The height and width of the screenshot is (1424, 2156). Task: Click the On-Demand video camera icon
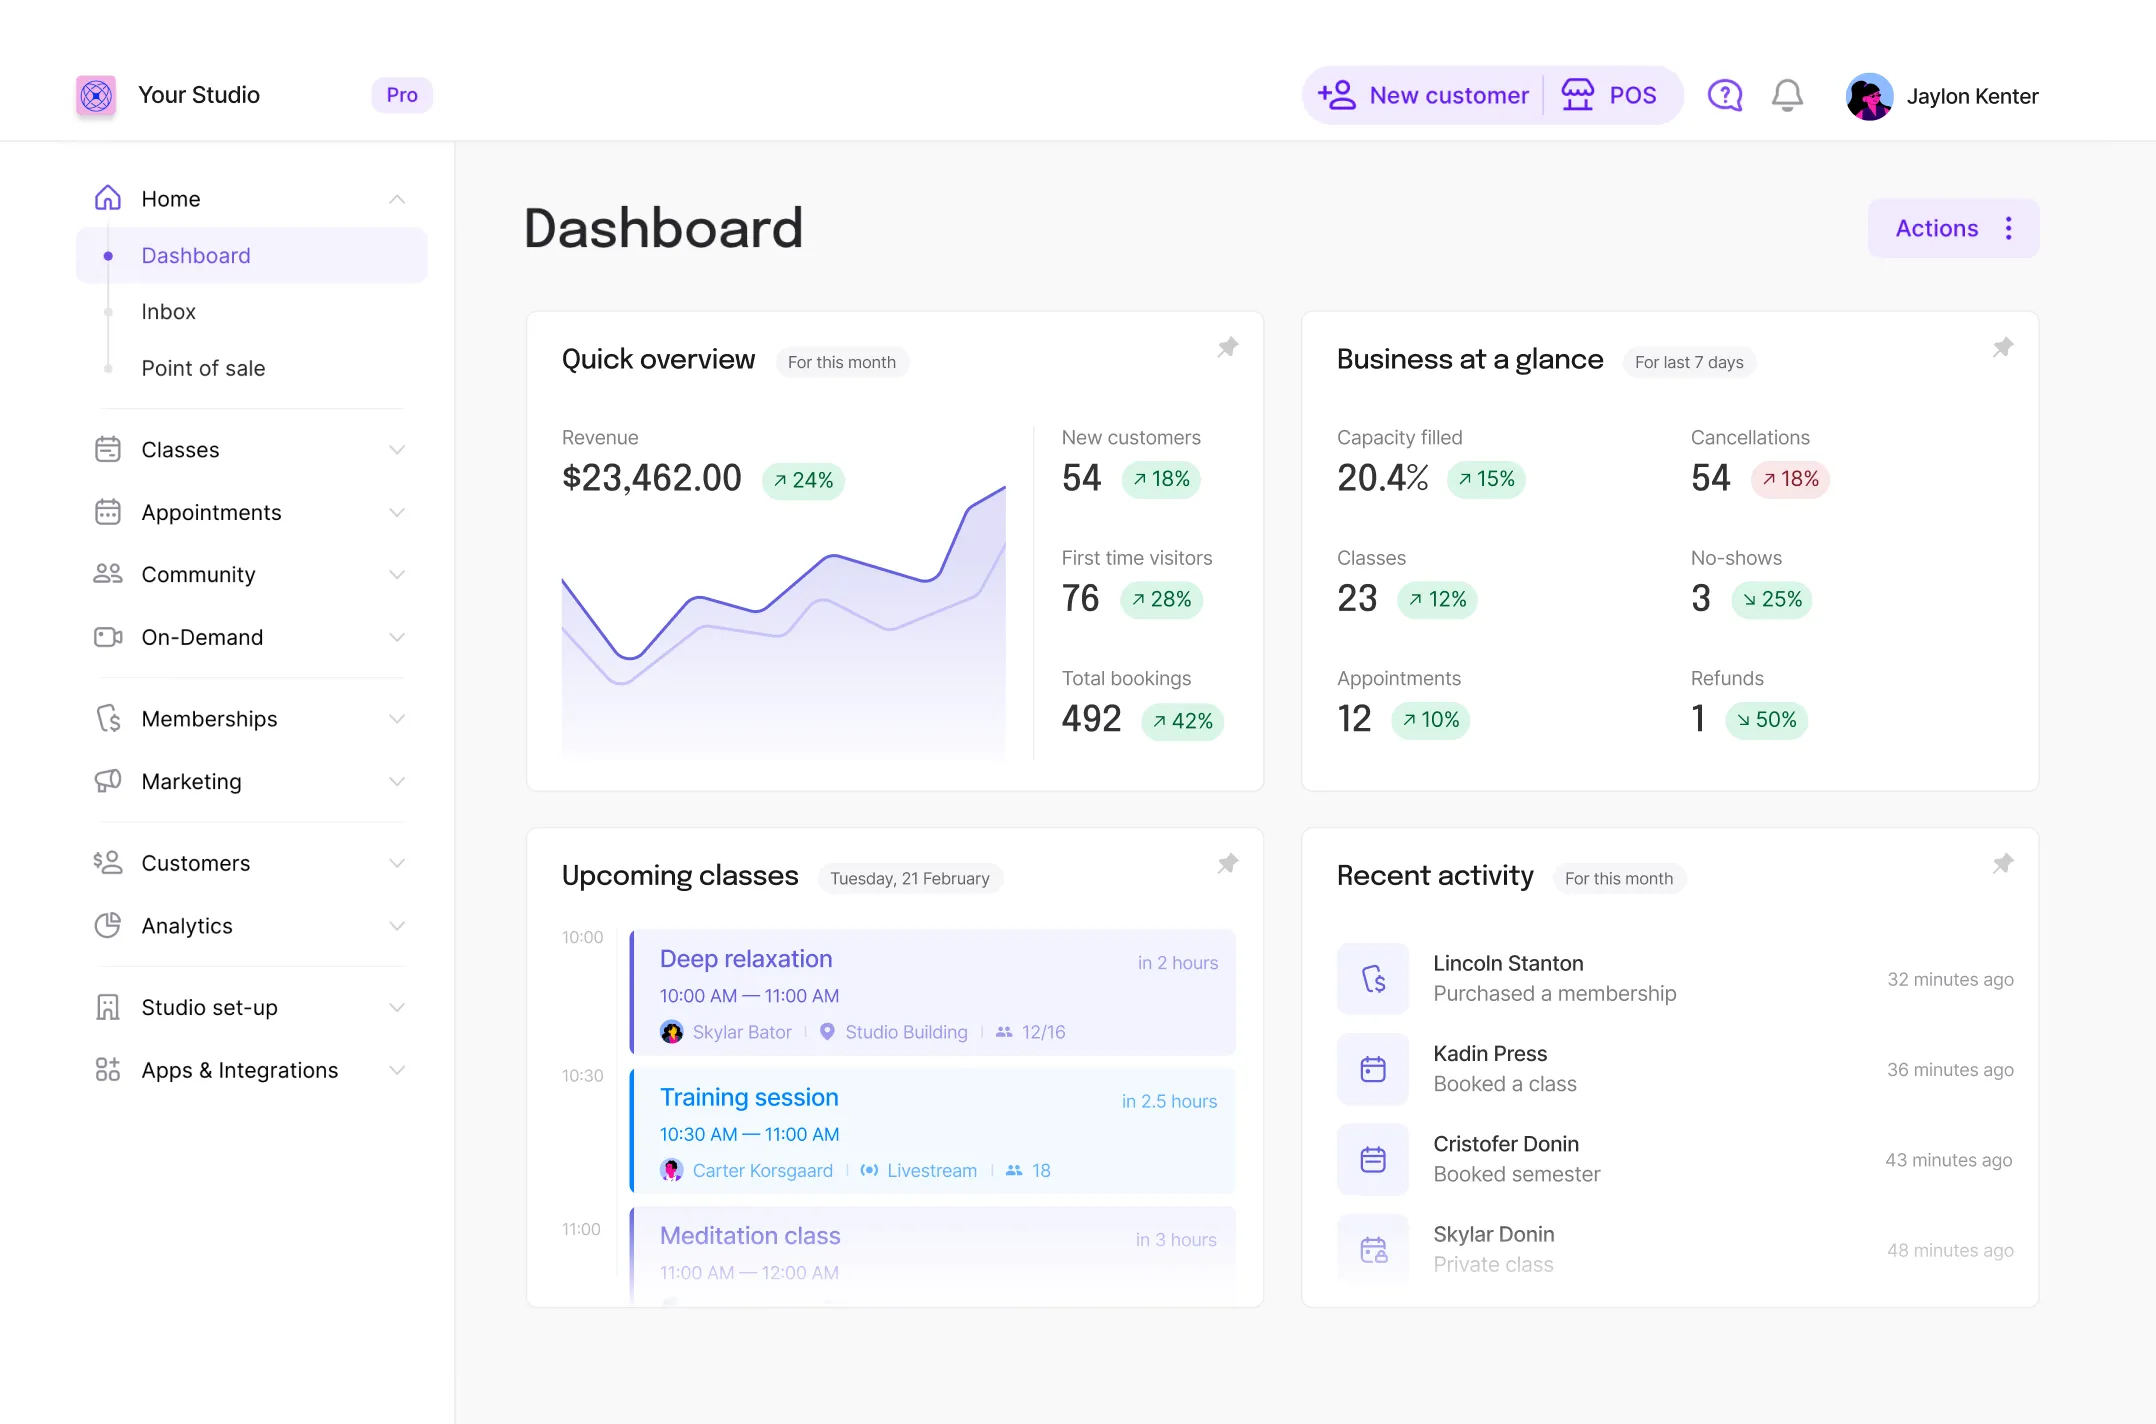[108, 637]
